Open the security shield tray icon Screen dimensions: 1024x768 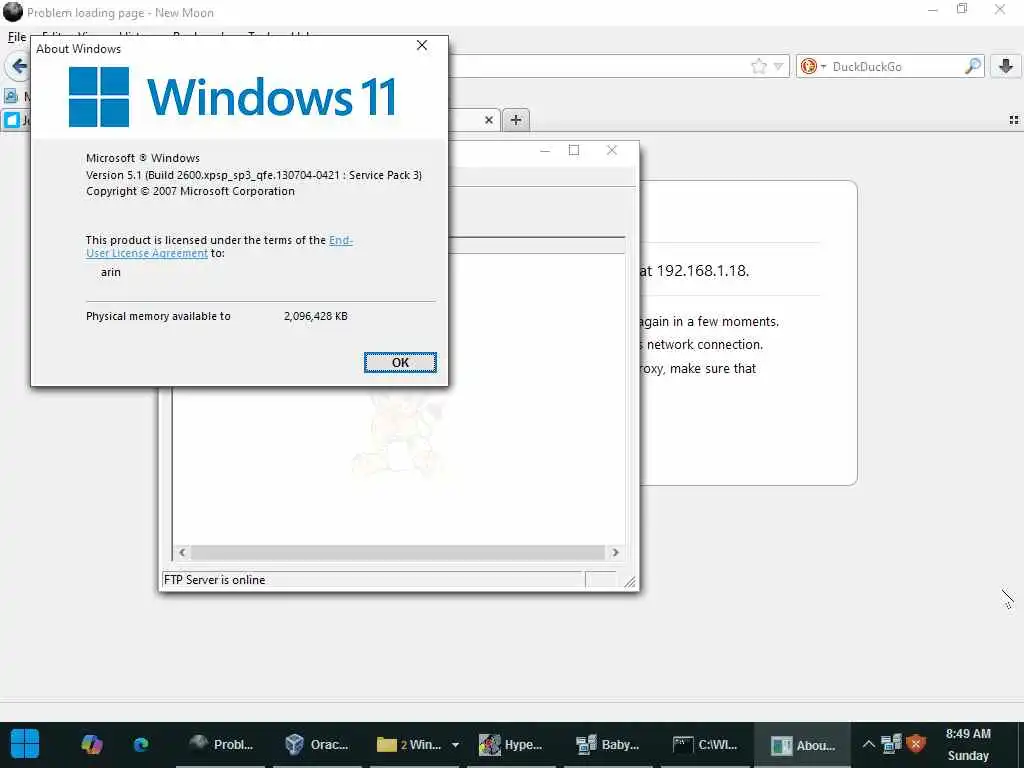(916, 743)
